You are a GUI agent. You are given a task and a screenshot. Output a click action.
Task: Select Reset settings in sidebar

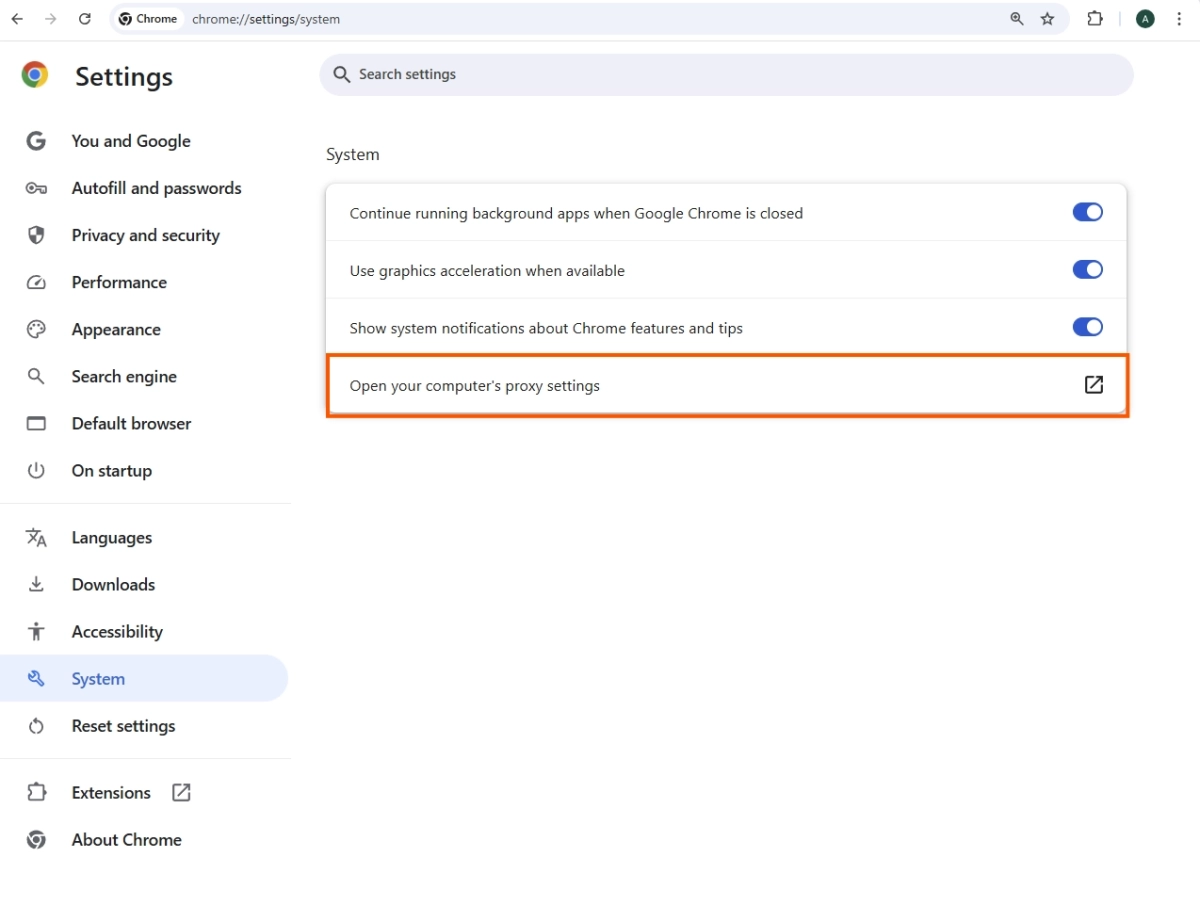point(123,725)
